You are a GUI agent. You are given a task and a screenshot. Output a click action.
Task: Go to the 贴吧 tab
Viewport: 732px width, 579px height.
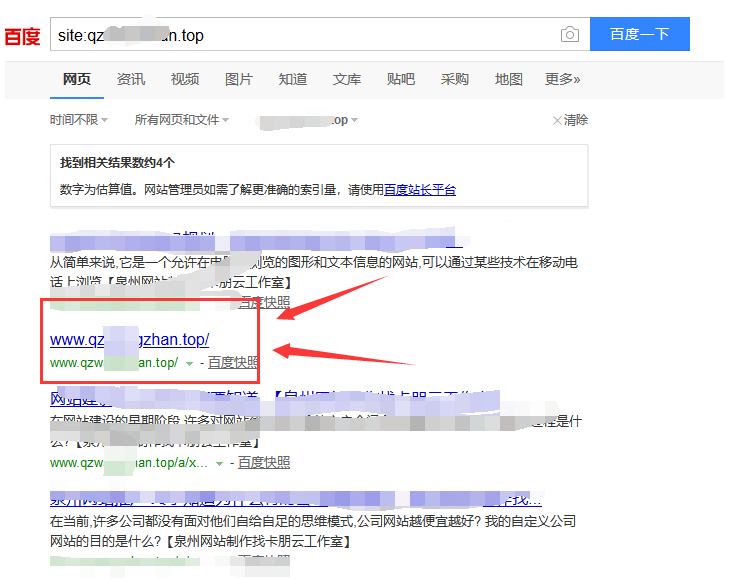[401, 79]
